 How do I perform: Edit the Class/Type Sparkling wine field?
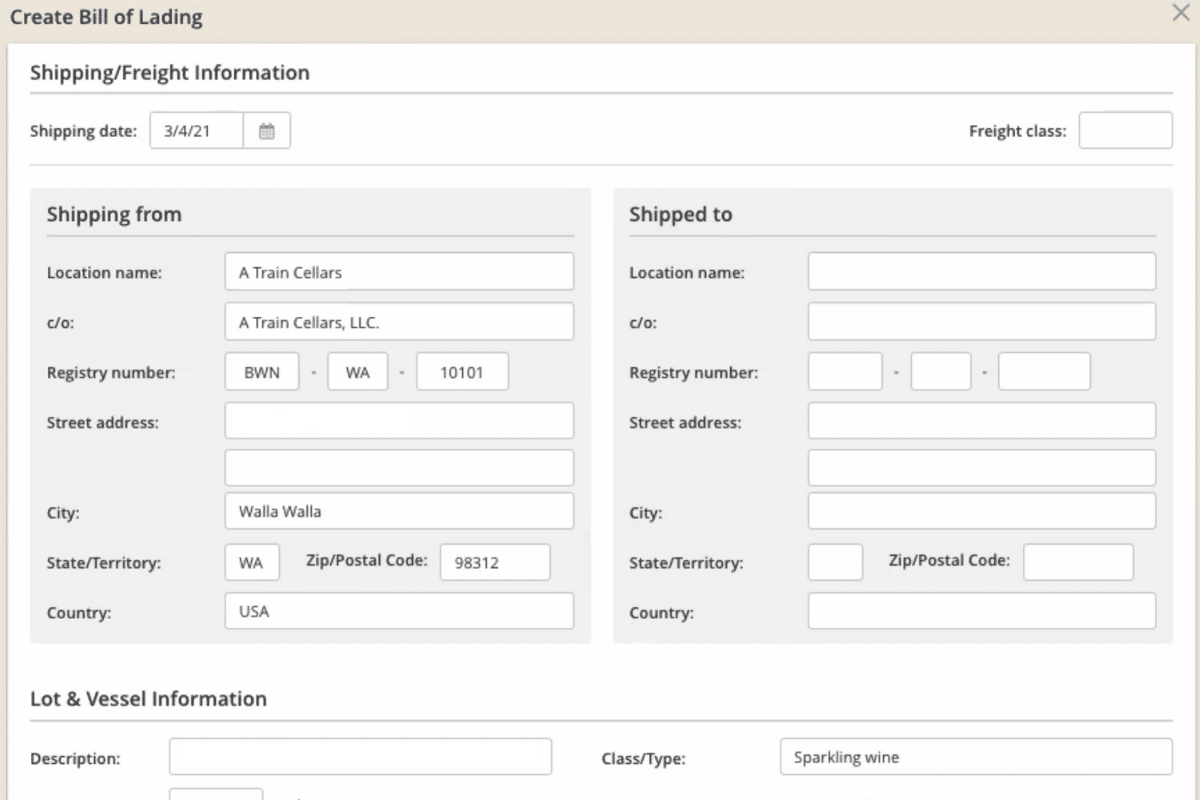[x=975, y=757]
